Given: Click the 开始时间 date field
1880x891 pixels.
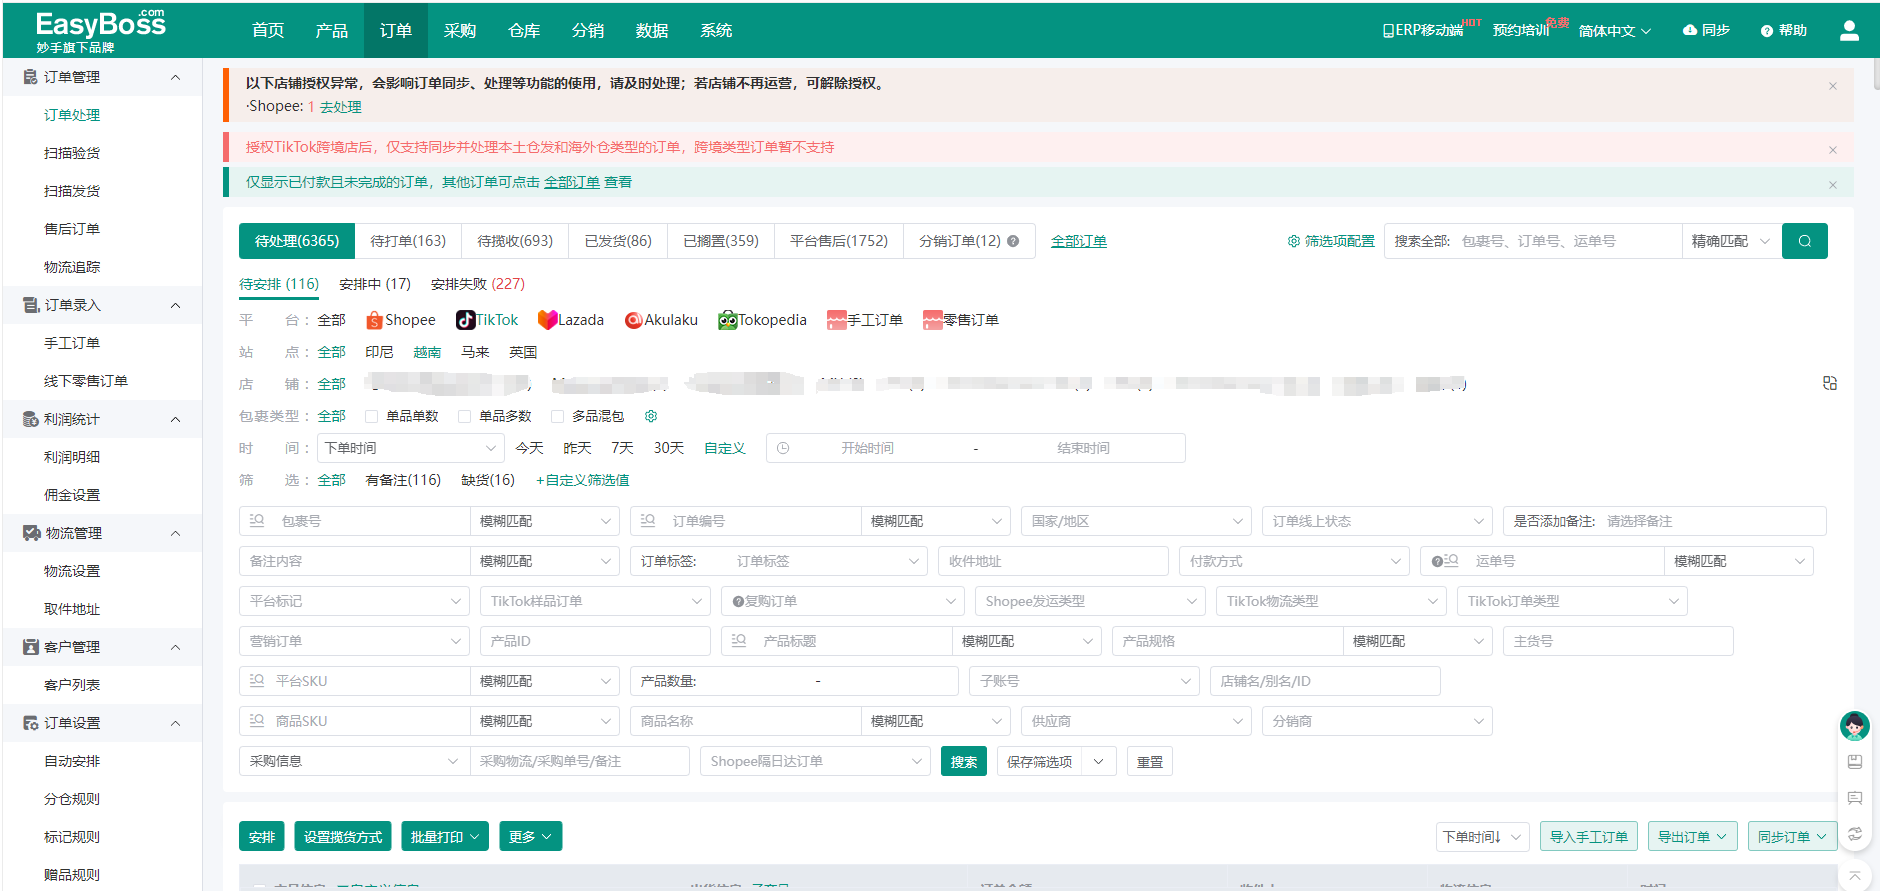Looking at the screenshot, I should (x=867, y=448).
